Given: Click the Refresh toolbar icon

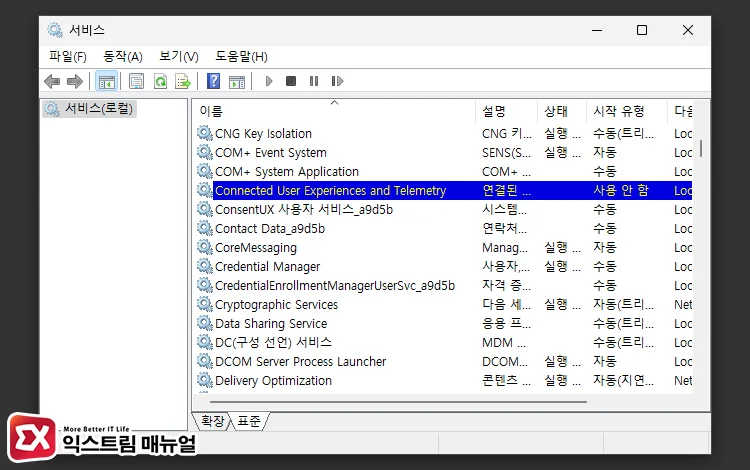Looking at the screenshot, I should click(160, 81).
